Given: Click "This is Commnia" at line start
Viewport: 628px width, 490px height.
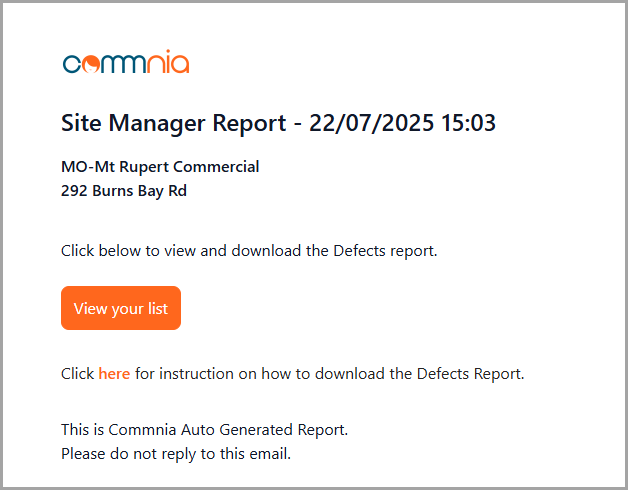Looking at the screenshot, I should [119, 430].
